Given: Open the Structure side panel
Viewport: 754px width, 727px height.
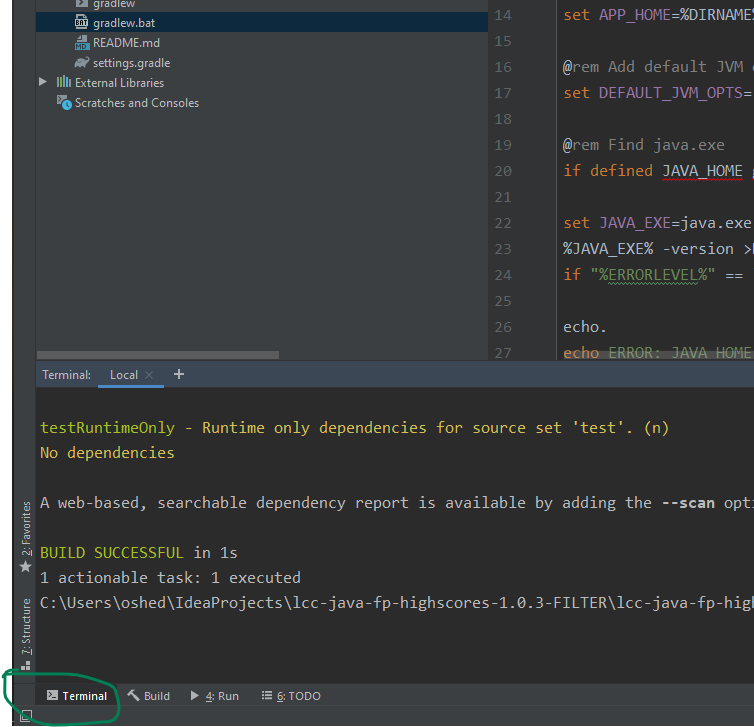Looking at the screenshot, I should tap(26, 625).
